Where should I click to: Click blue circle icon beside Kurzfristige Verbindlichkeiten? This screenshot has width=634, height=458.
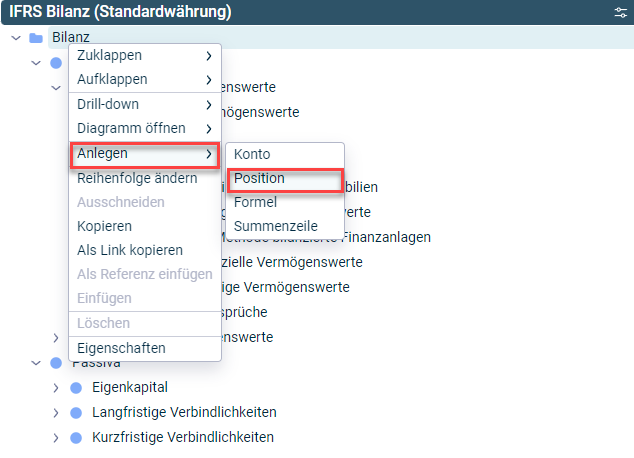76,438
